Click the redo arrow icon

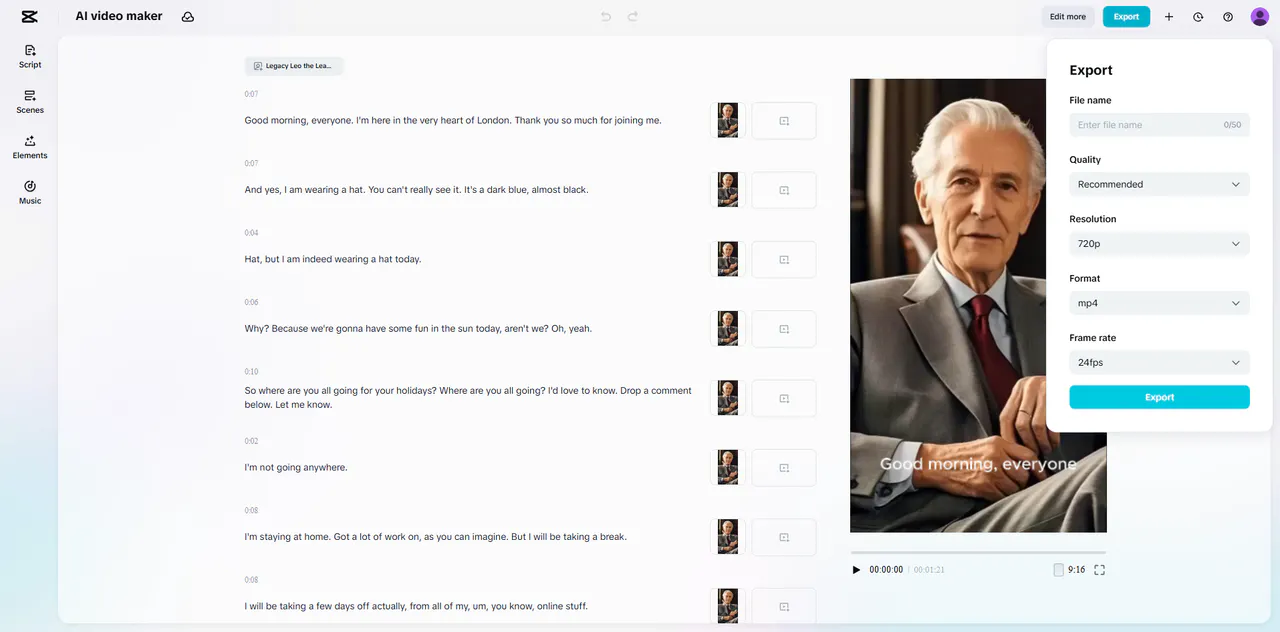(x=632, y=17)
